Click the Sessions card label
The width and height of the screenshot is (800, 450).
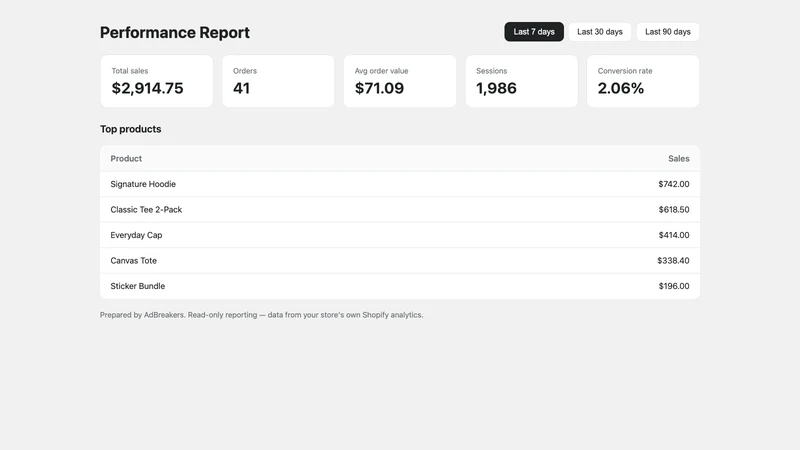[x=491, y=71]
